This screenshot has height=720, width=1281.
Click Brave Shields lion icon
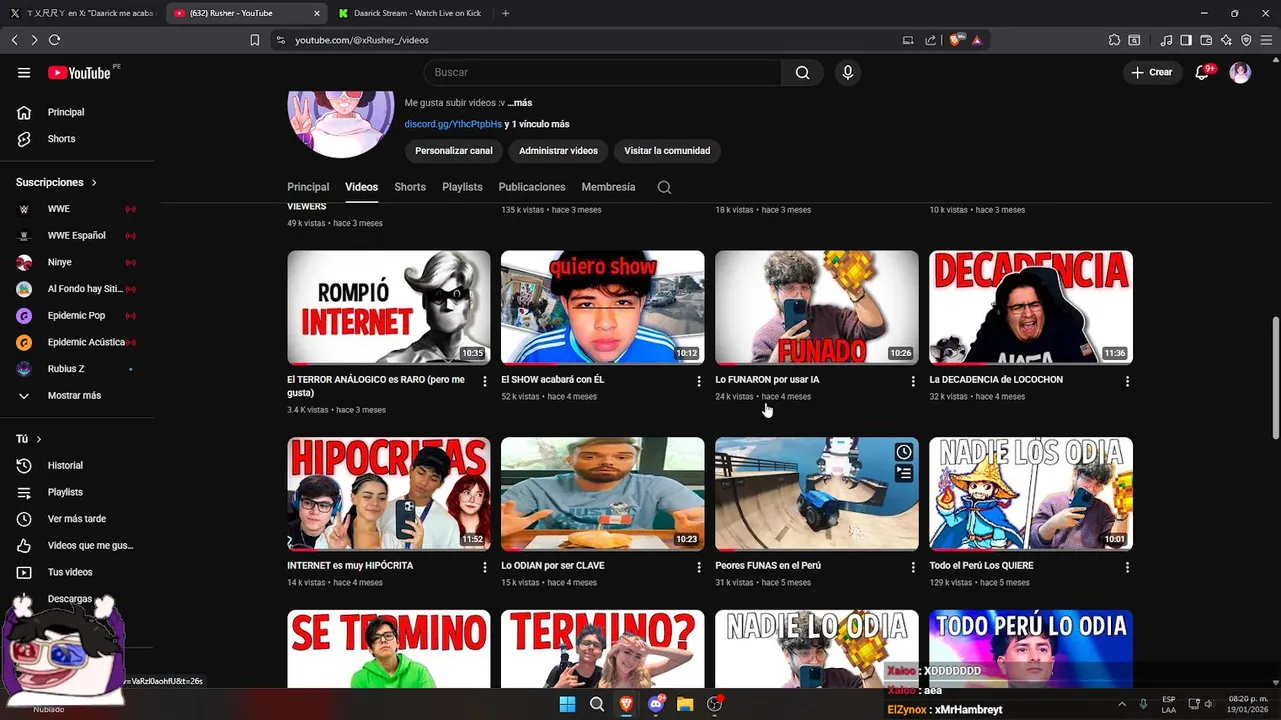pyautogui.click(x=956, y=40)
